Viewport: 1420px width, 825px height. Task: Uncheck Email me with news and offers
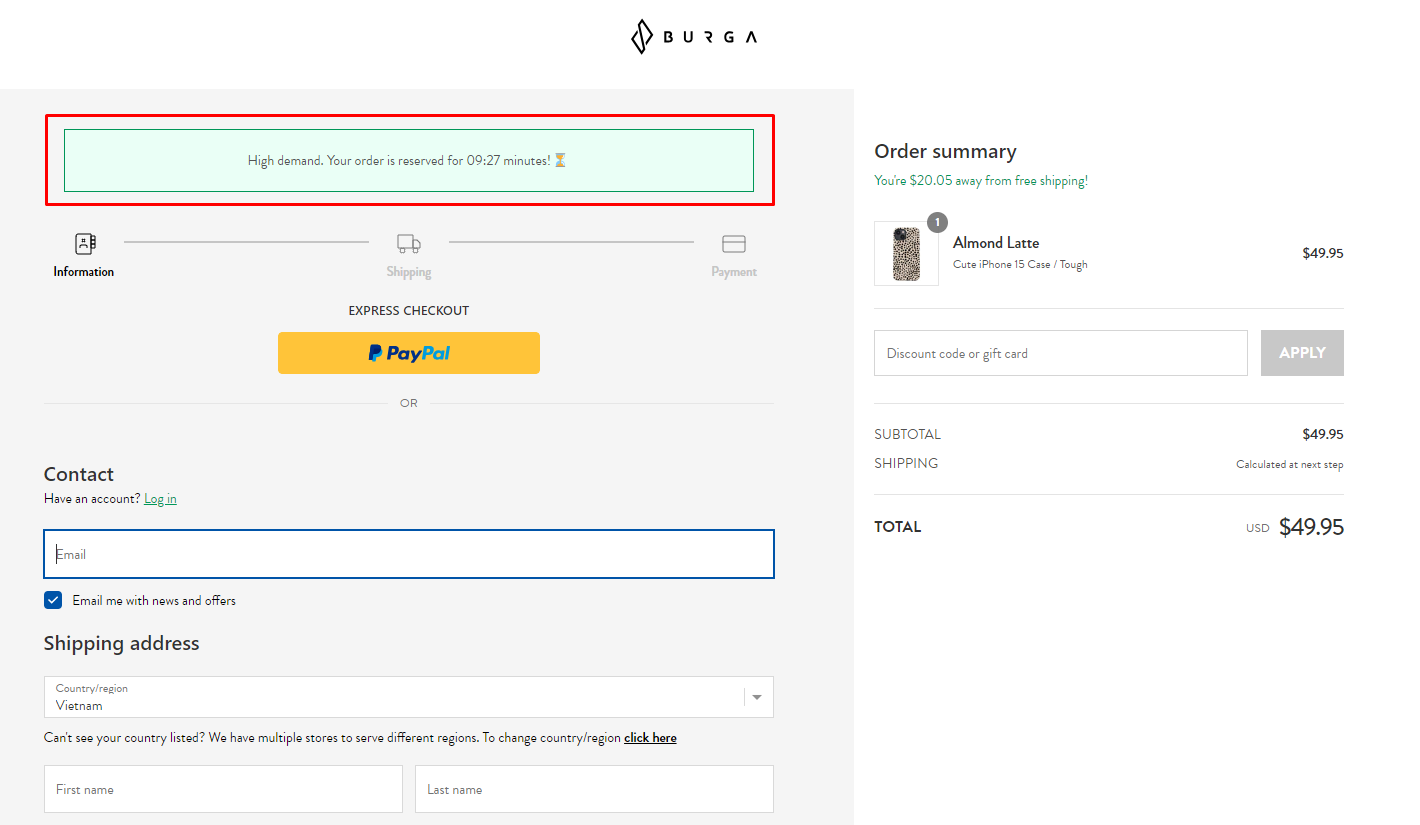click(53, 600)
